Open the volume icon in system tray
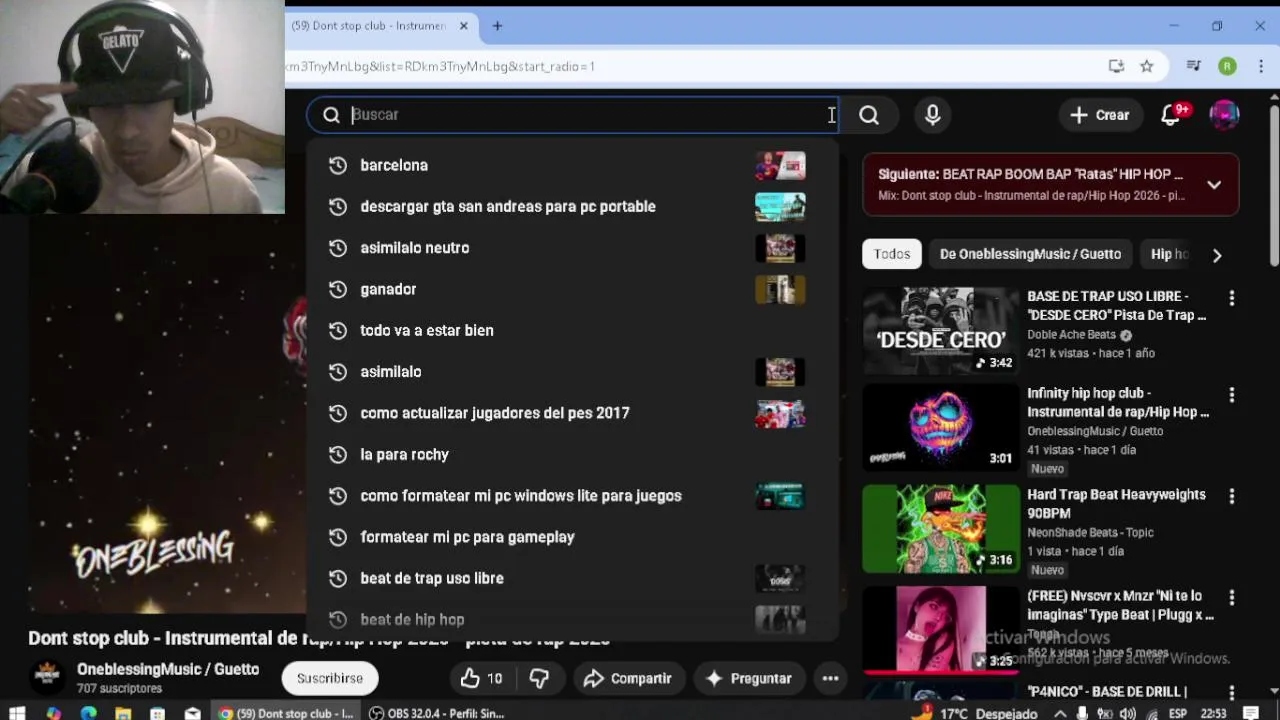 (x=1127, y=713)
